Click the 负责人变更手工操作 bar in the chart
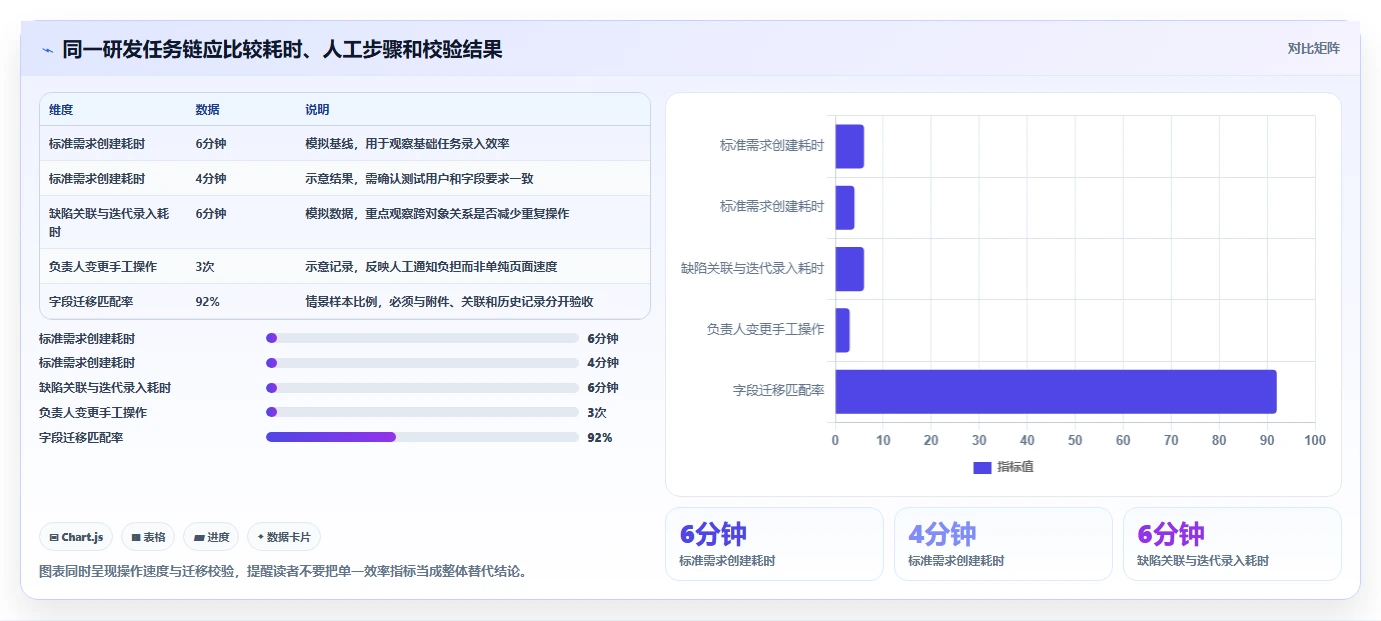This screenshot has height=621, width=1381. [842, 330]
